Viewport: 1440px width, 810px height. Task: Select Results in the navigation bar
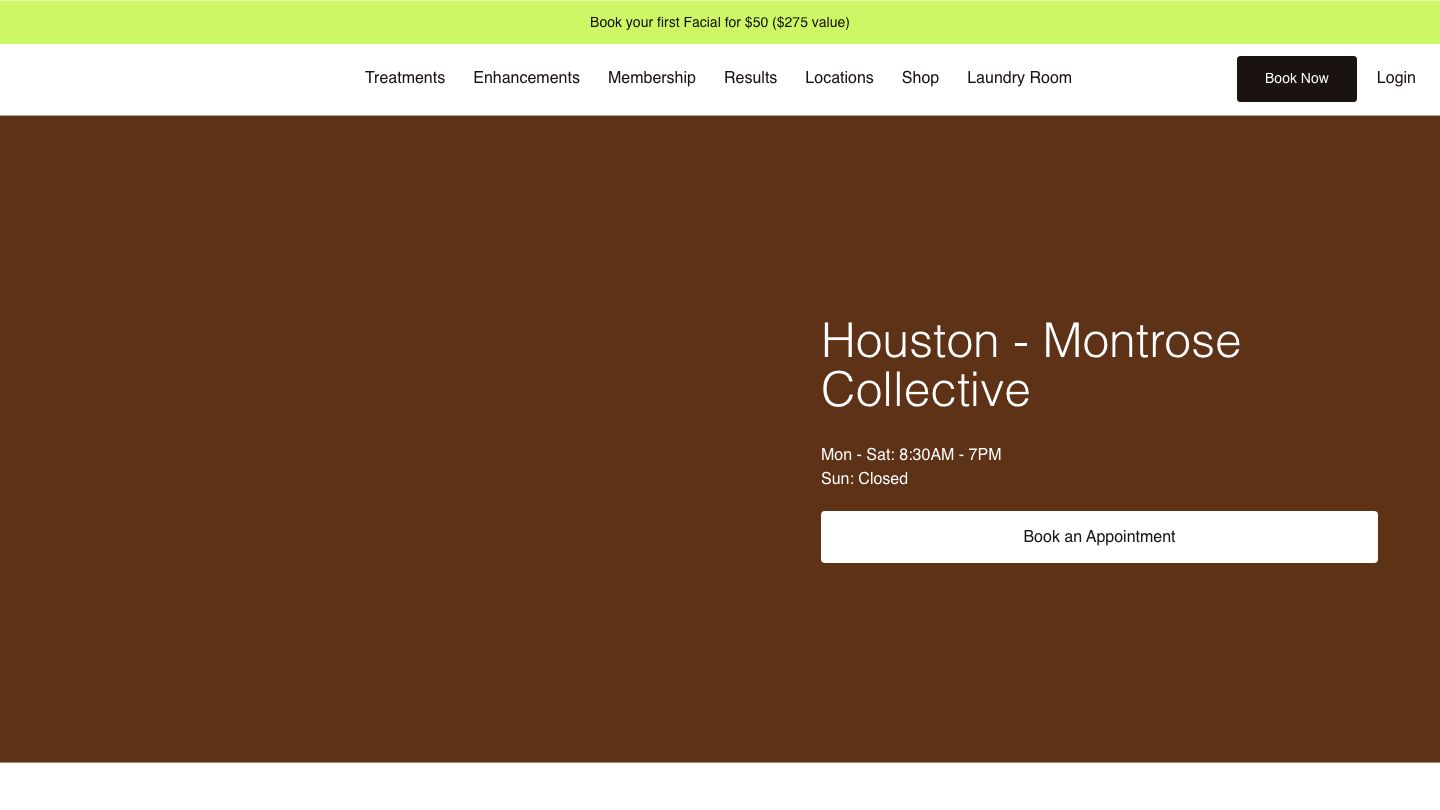(750, 78)
